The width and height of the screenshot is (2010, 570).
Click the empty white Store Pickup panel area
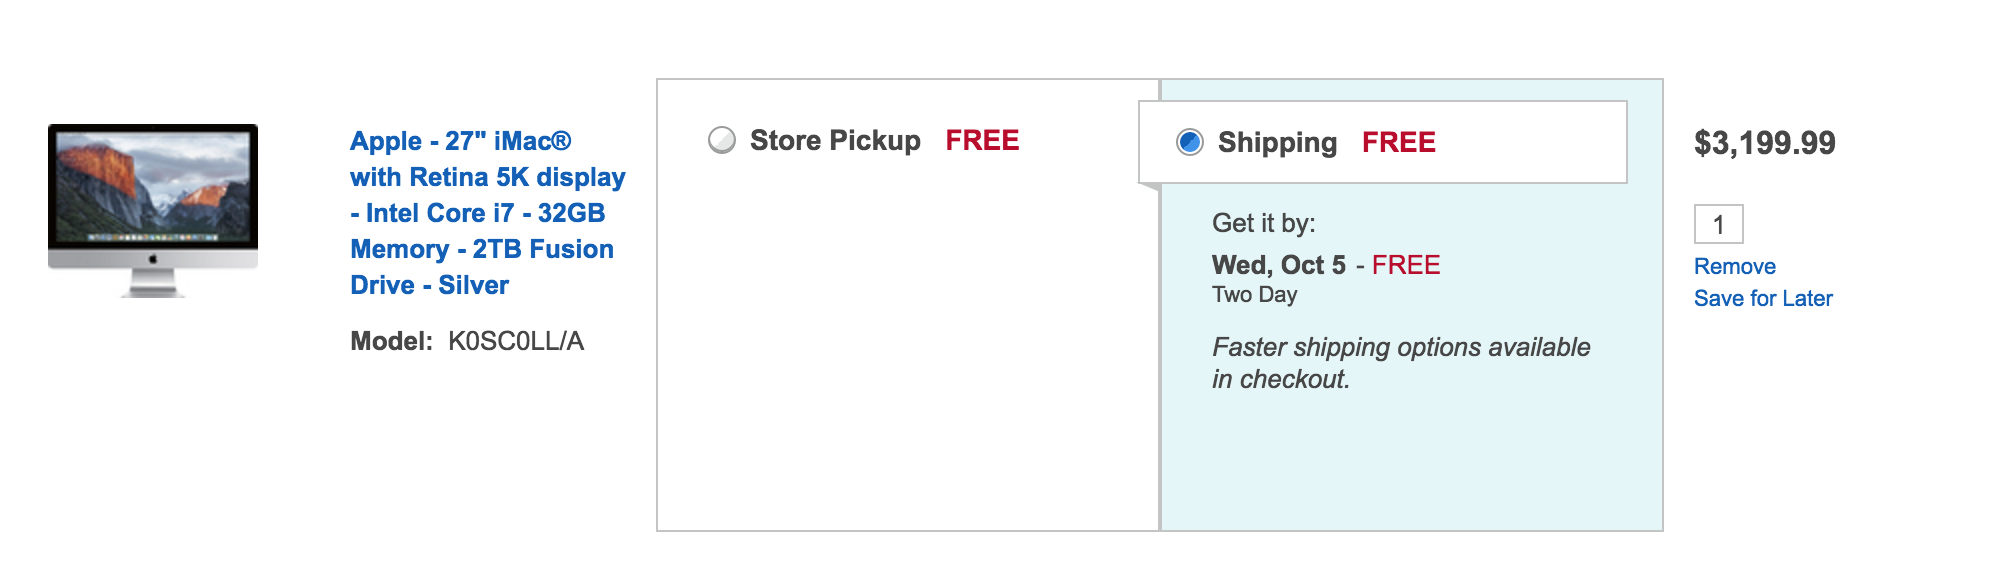coord(908,350)
